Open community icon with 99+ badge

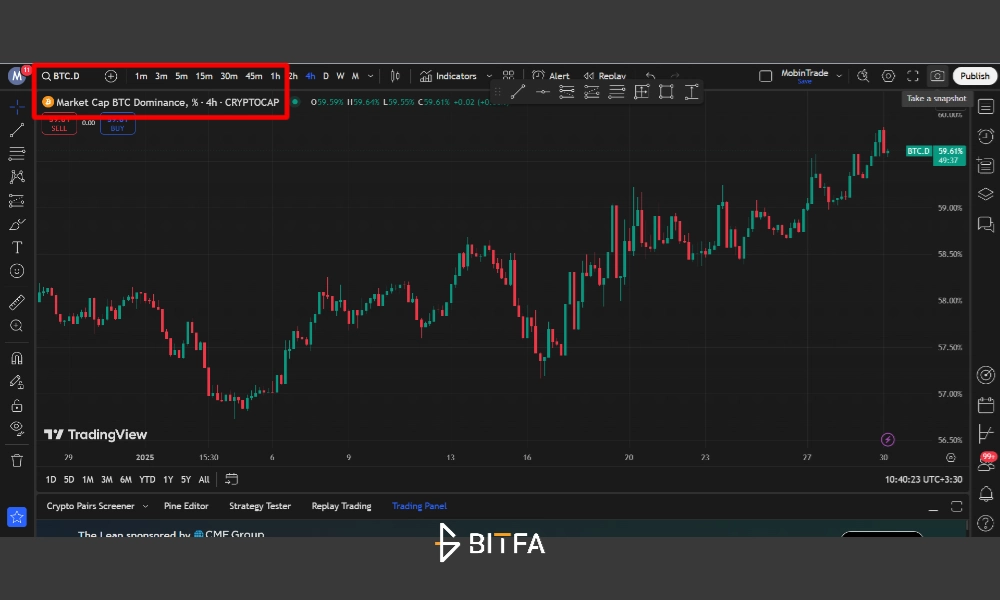(x=985, y=463)
